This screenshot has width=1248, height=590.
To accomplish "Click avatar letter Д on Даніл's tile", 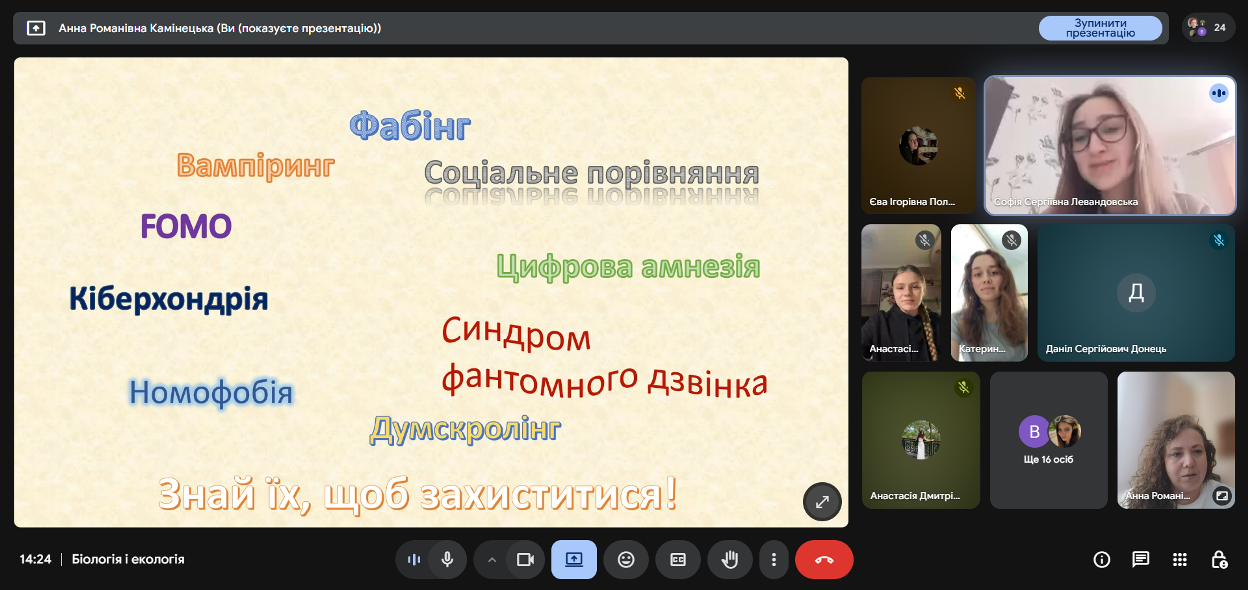I will click(1136, 292).
